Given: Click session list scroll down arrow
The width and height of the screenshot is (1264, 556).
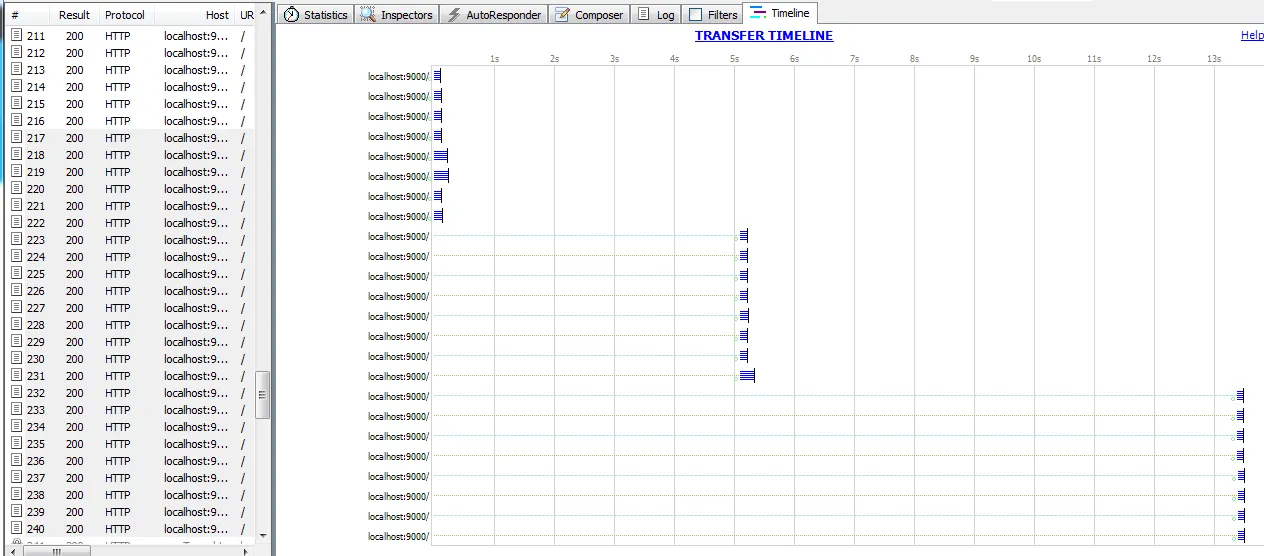Looking at the screenshot, I should [263, 535].
